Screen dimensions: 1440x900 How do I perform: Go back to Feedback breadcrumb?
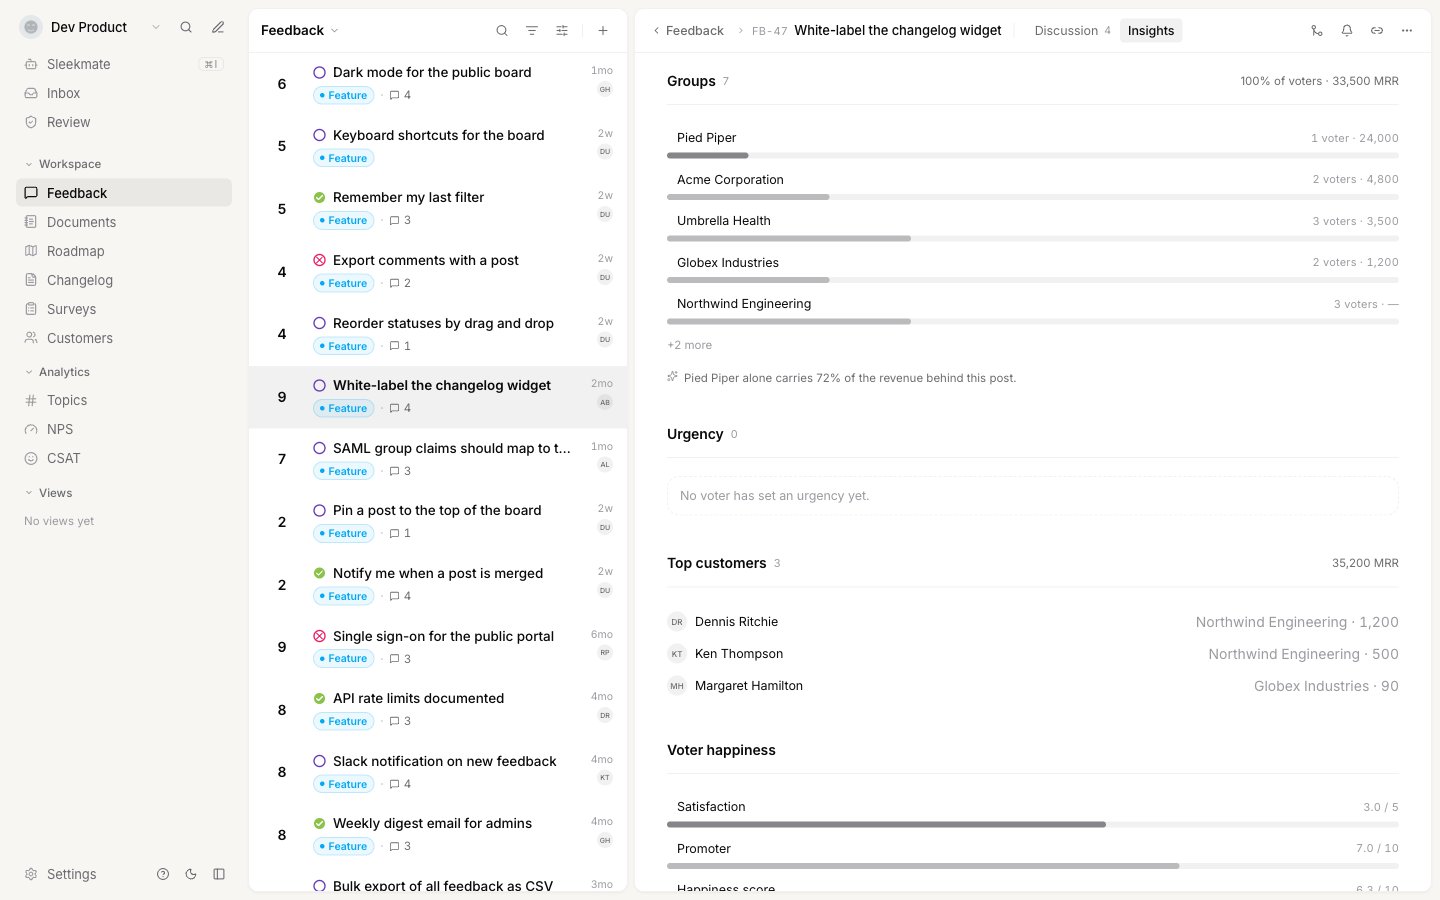pos(688,31)
